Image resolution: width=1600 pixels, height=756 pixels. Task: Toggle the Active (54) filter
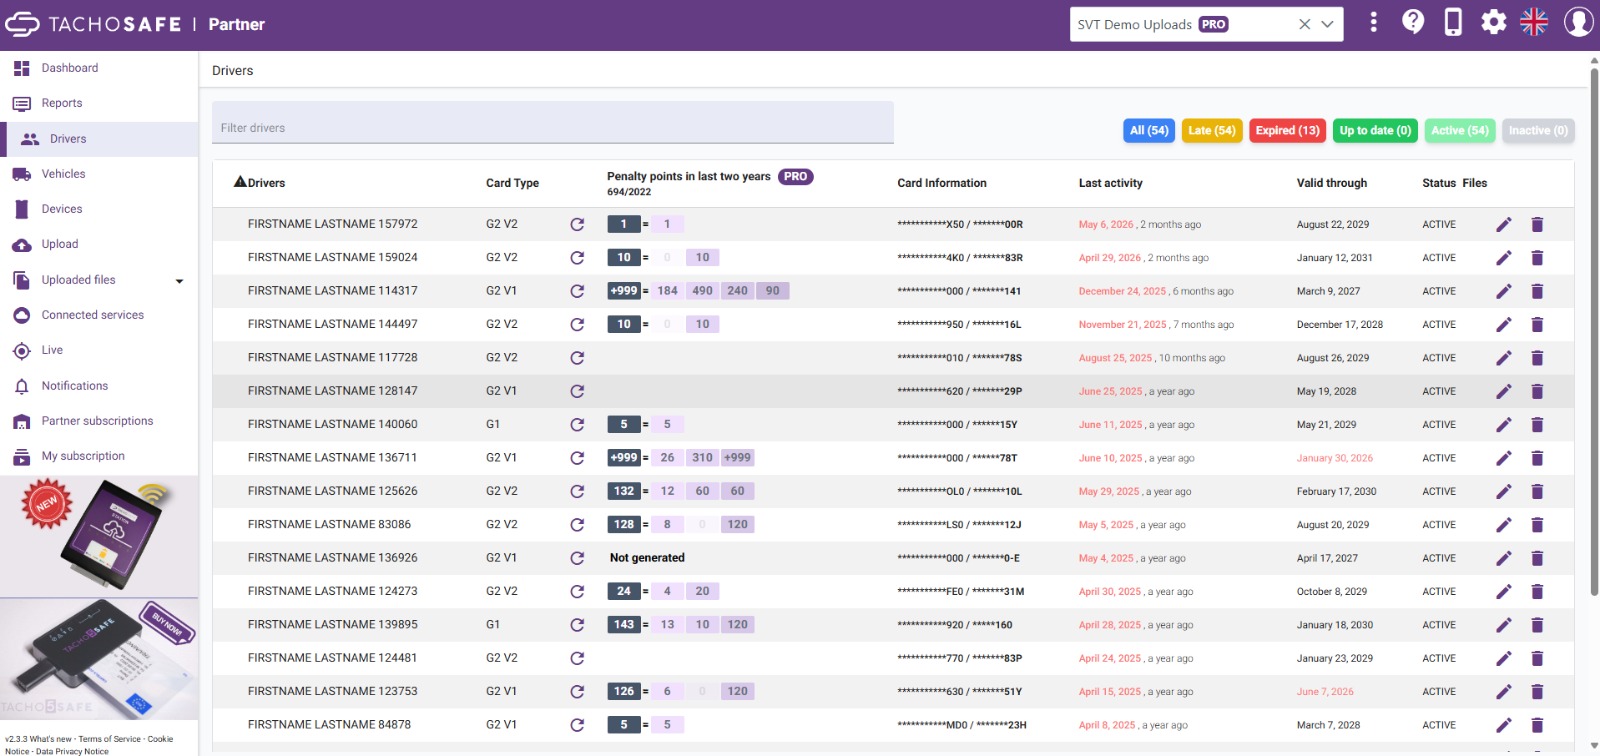click(x=1459, y=131)
